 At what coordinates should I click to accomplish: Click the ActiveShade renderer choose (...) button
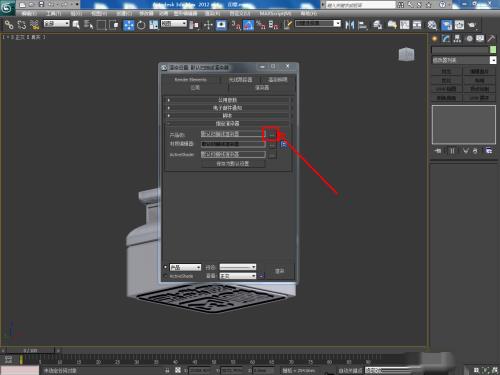(272, 155)
